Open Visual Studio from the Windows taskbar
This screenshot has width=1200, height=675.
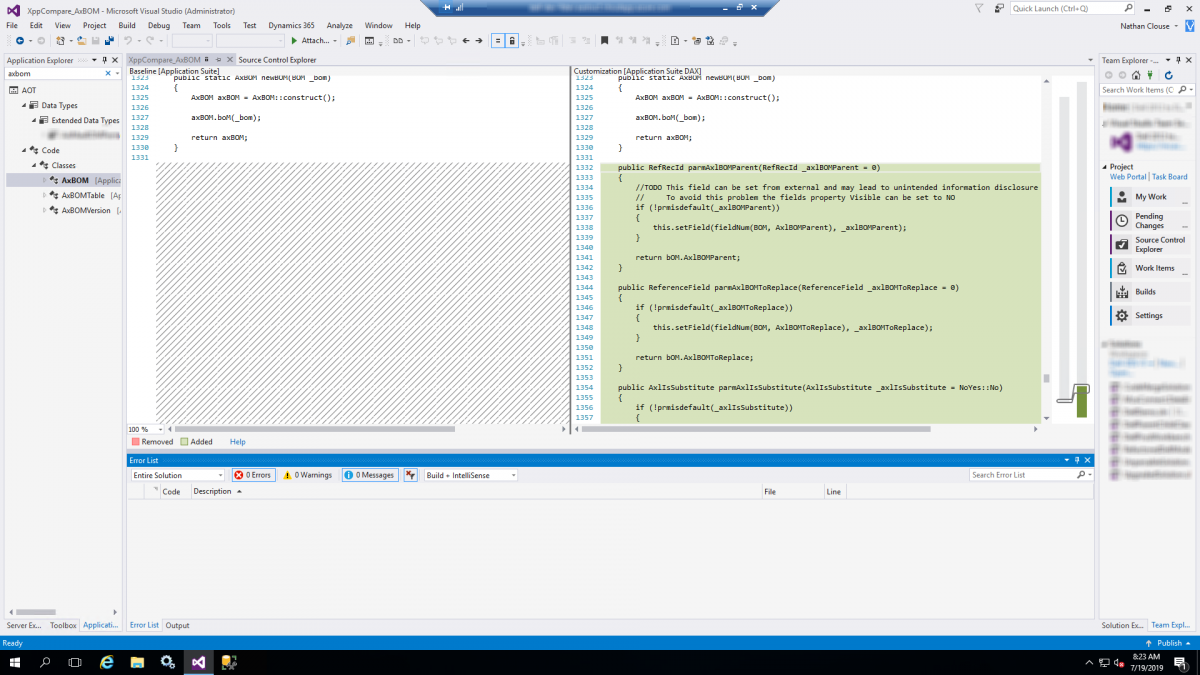pyautogui.click(x=198, y=662)
